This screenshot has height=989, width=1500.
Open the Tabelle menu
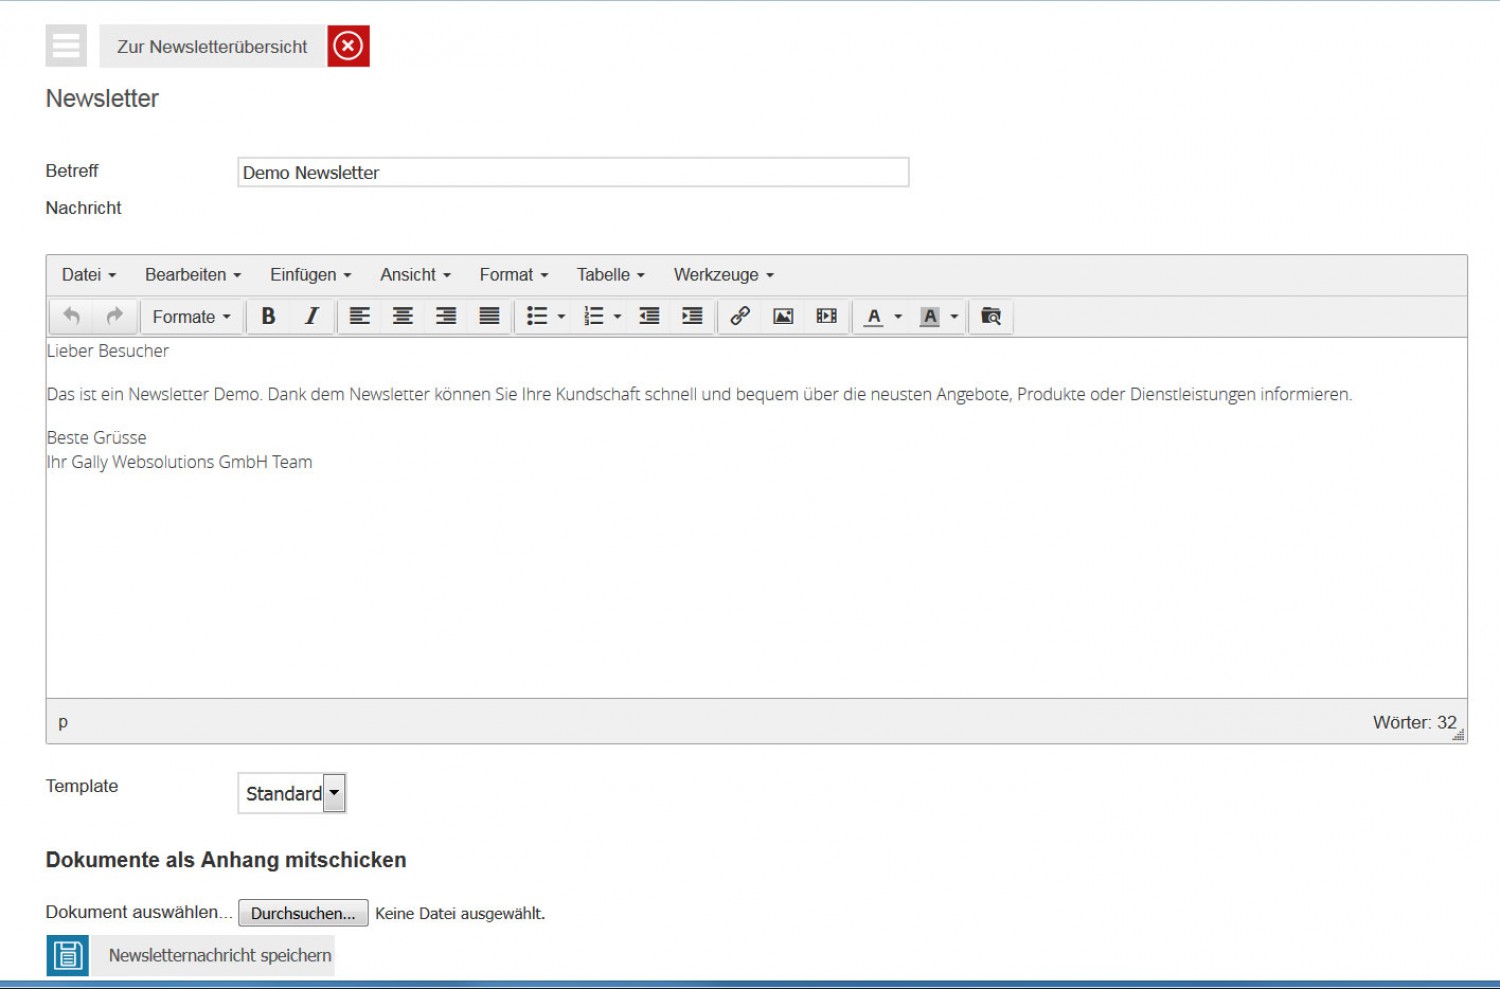click(610, 275)
